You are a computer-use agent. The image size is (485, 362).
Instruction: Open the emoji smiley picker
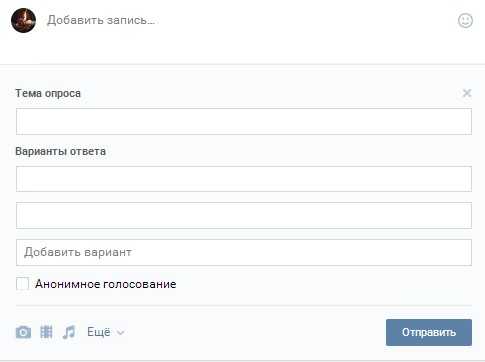[465, 20]
